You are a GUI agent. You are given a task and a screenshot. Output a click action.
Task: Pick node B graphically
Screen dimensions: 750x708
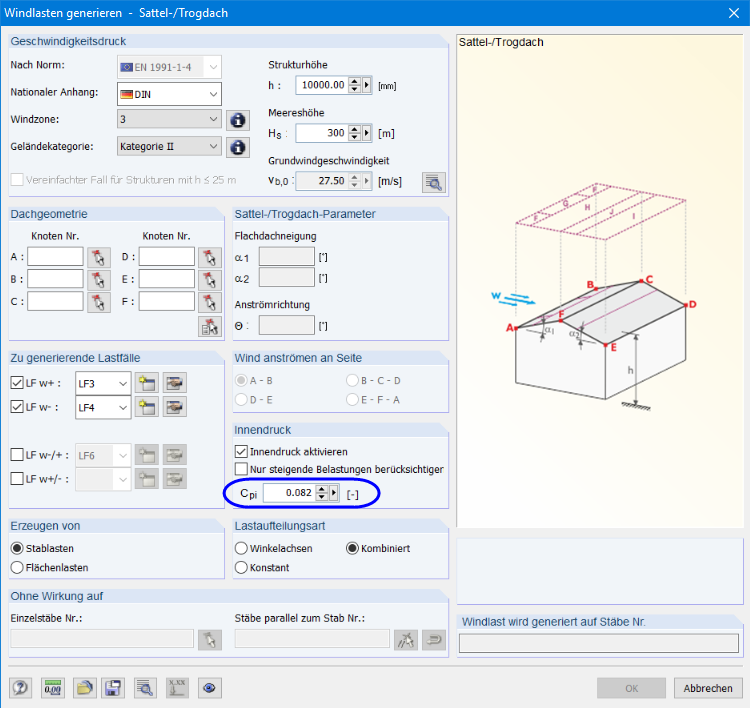(99, 280)
